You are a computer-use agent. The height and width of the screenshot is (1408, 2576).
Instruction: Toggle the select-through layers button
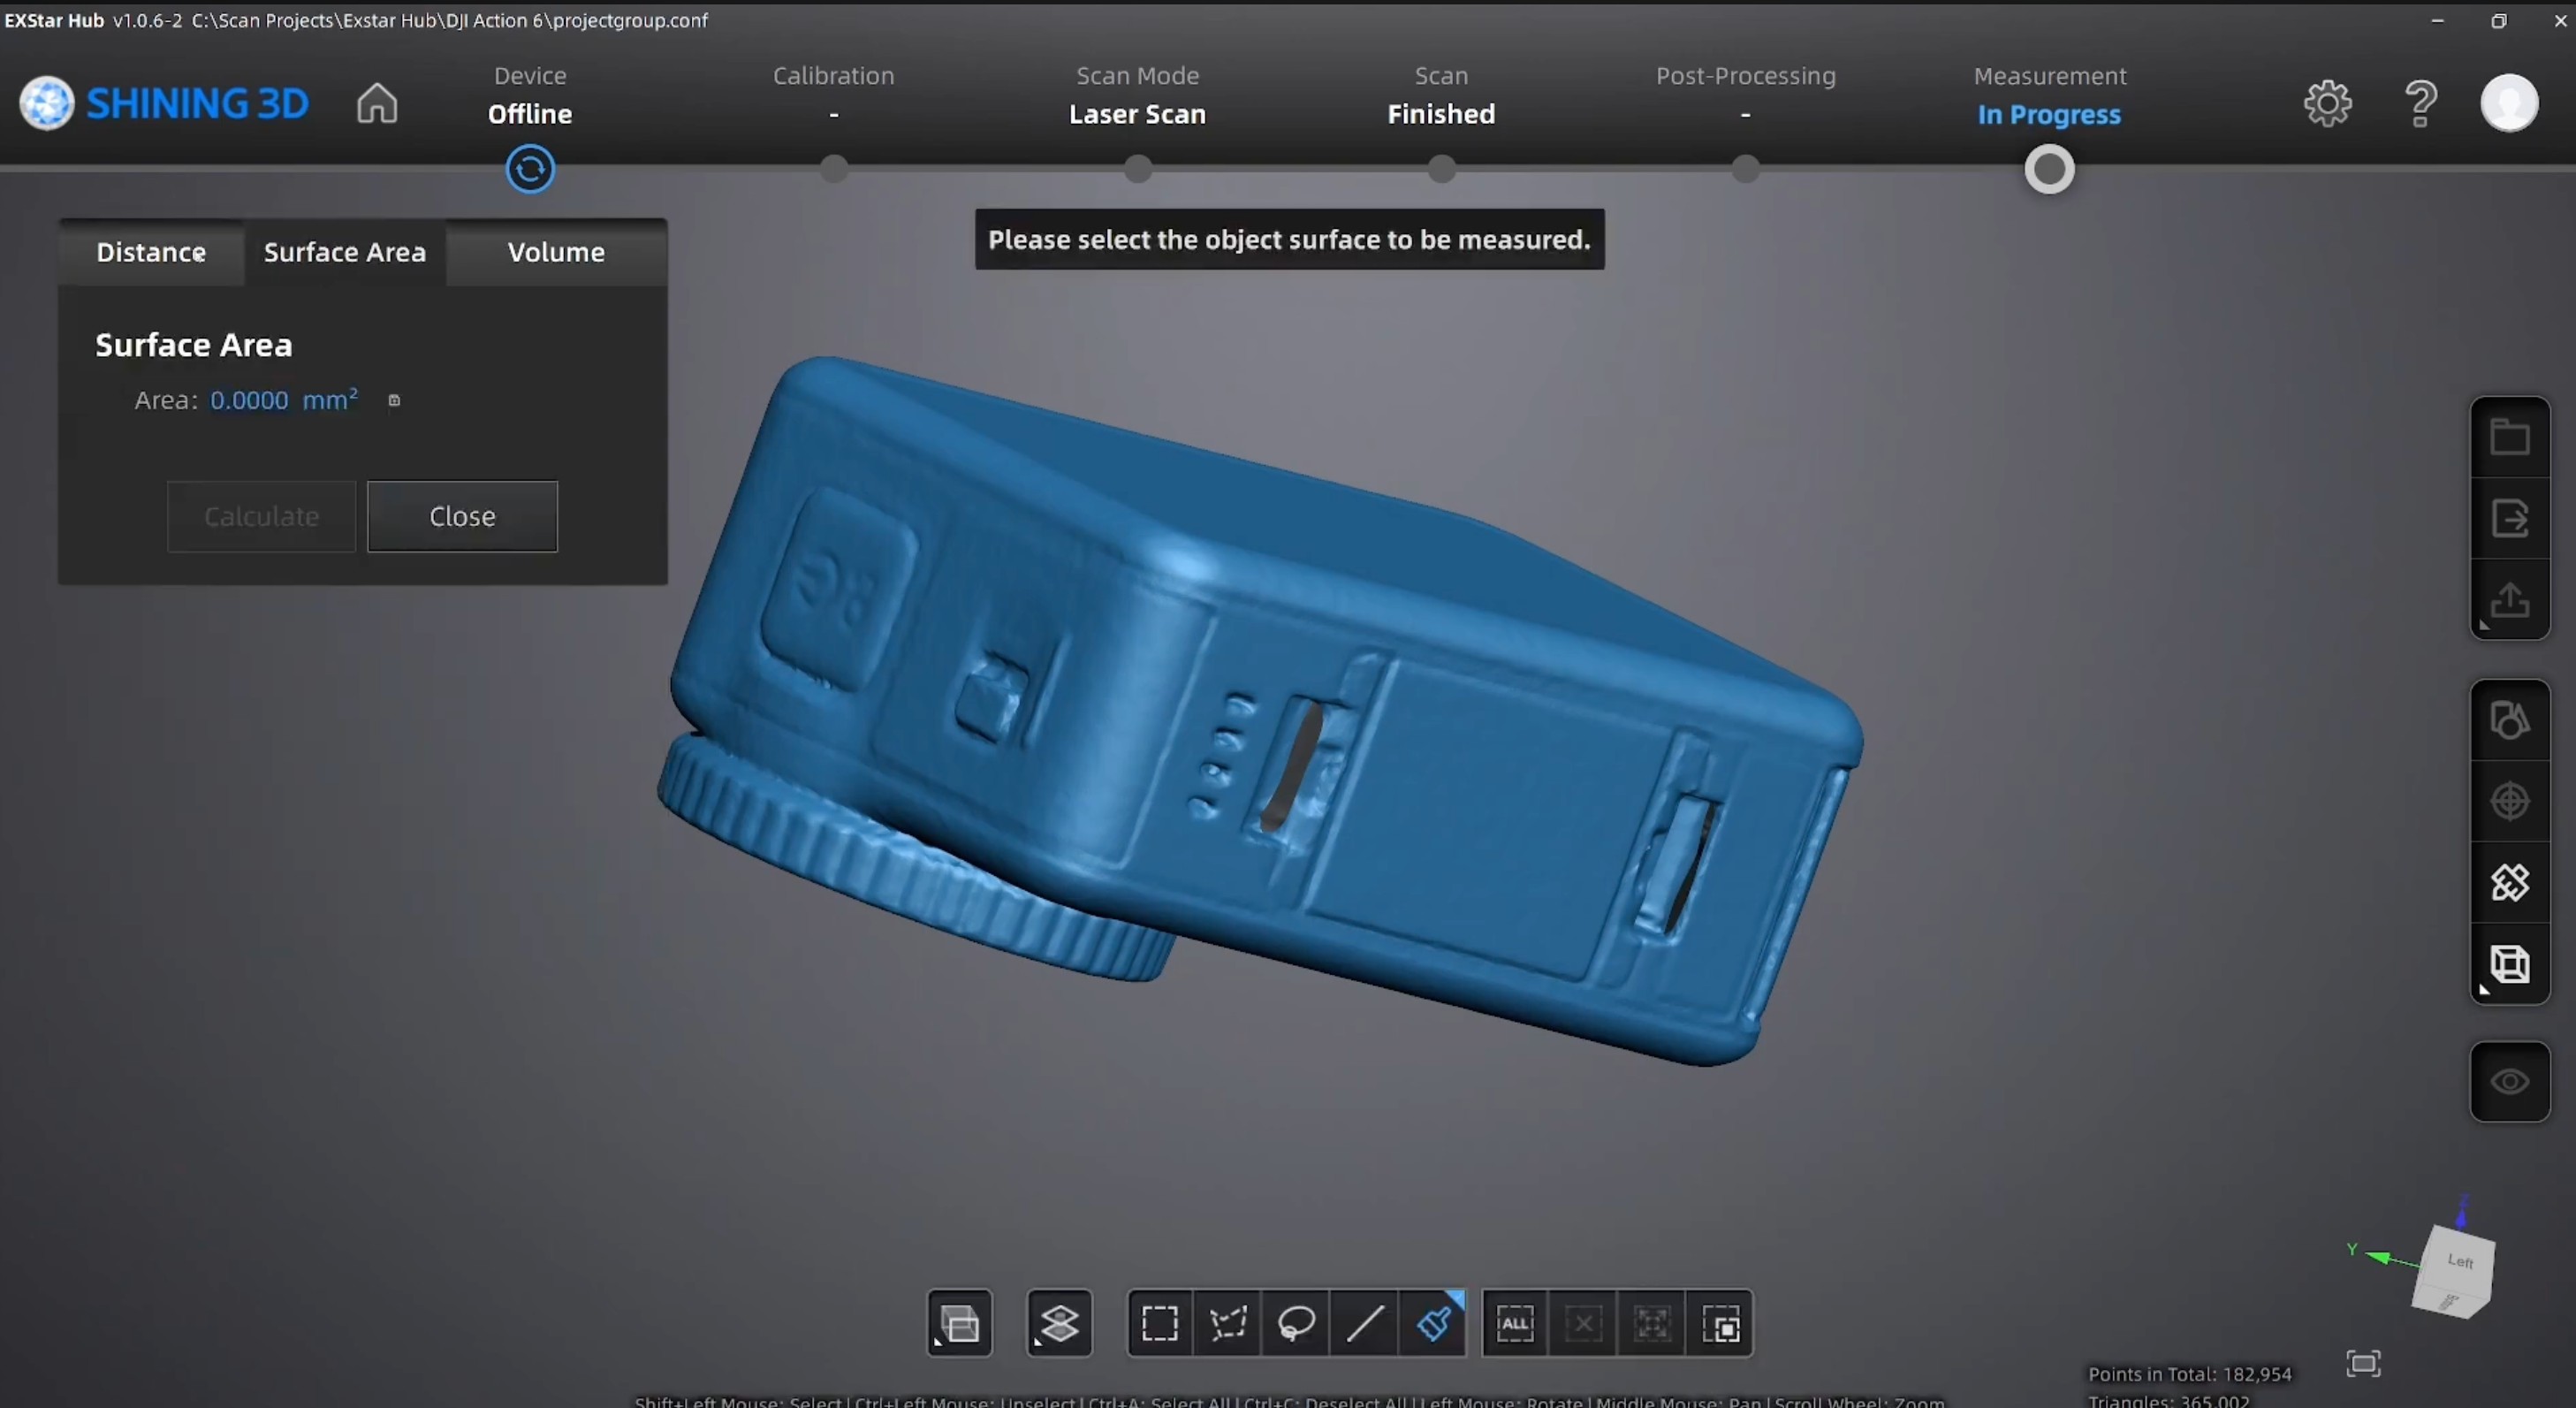coord(1059,1323)
